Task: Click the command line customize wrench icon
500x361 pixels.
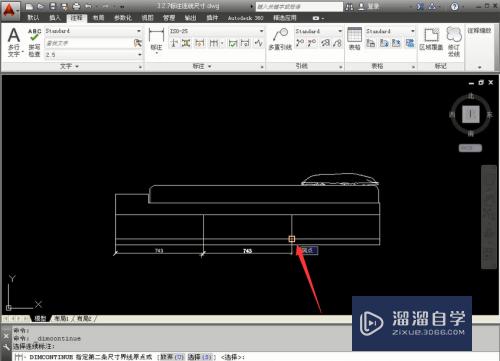Action: (x=6, y=347)
